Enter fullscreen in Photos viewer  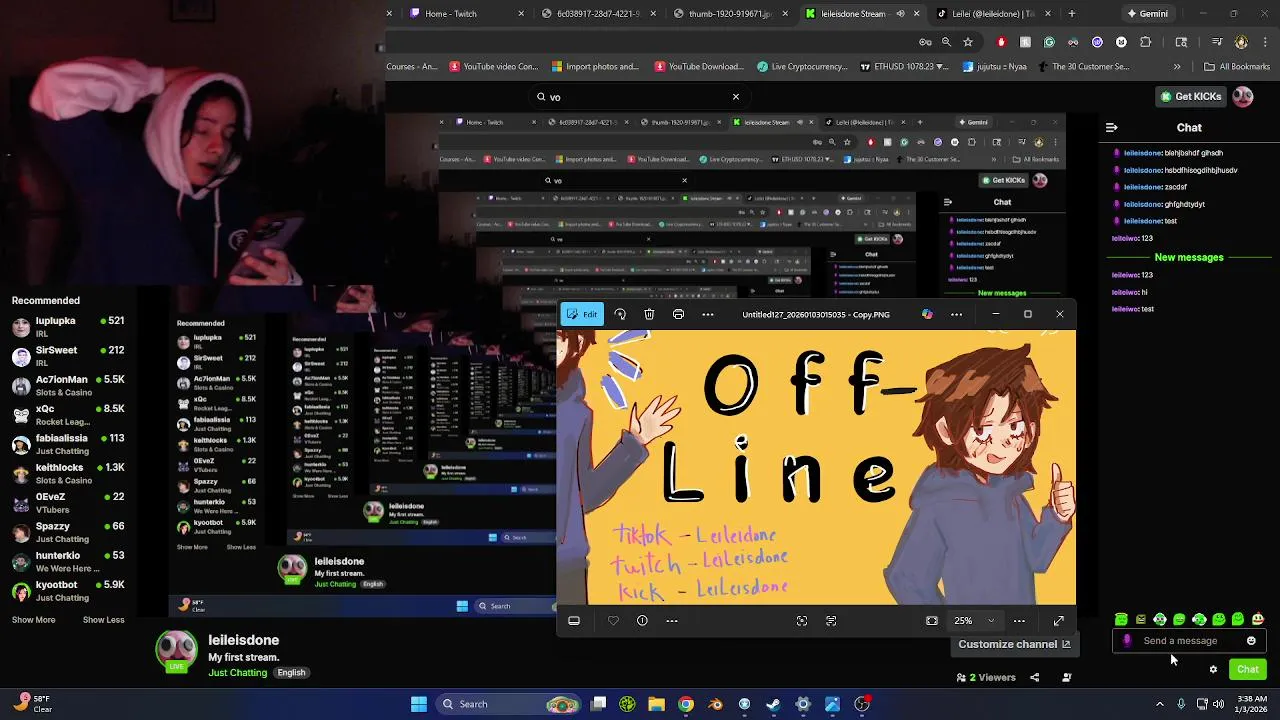(1059, 621)
